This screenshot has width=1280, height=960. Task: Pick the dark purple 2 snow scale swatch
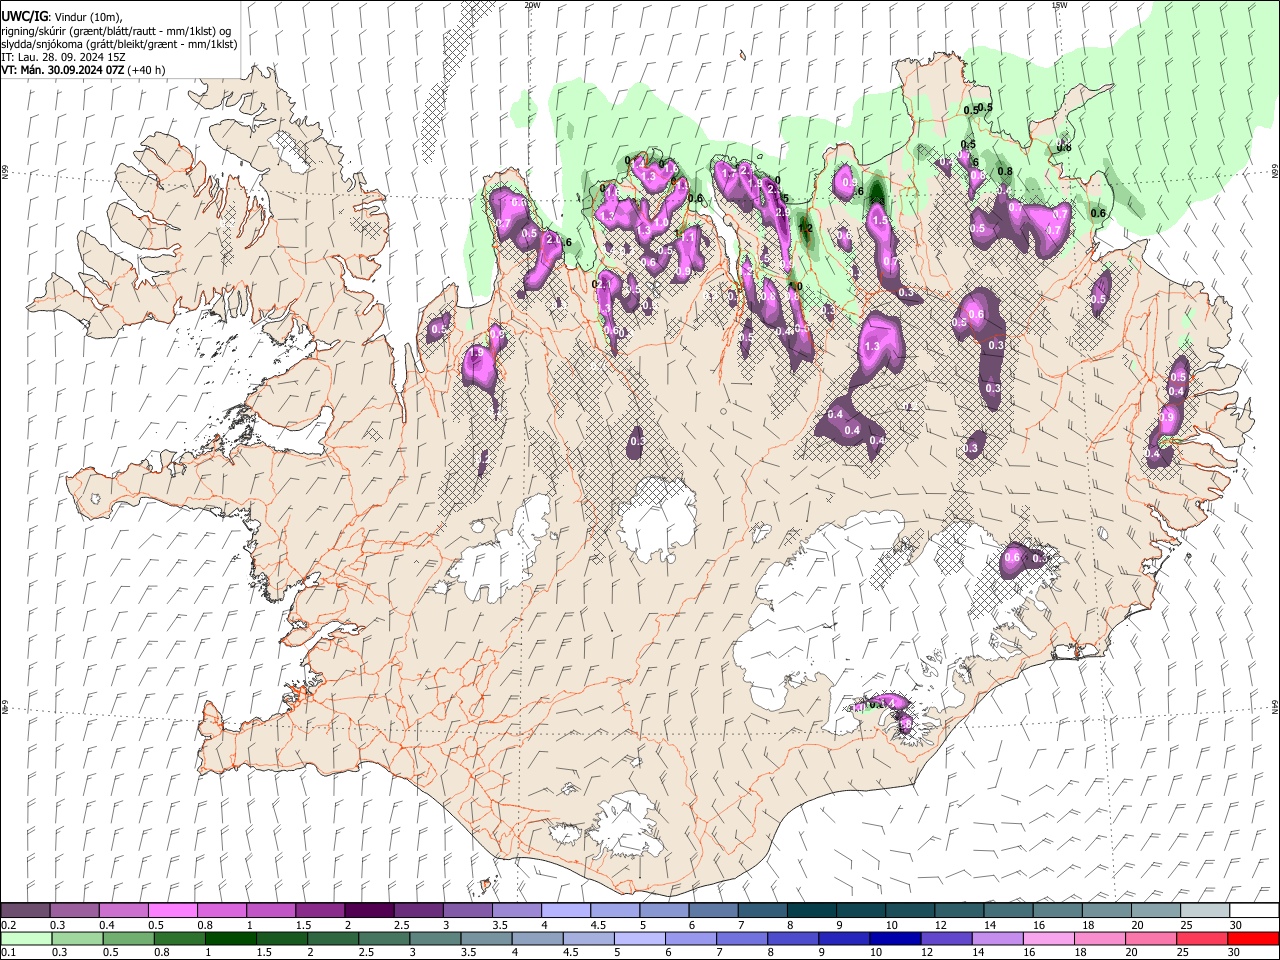coord(369,911)
